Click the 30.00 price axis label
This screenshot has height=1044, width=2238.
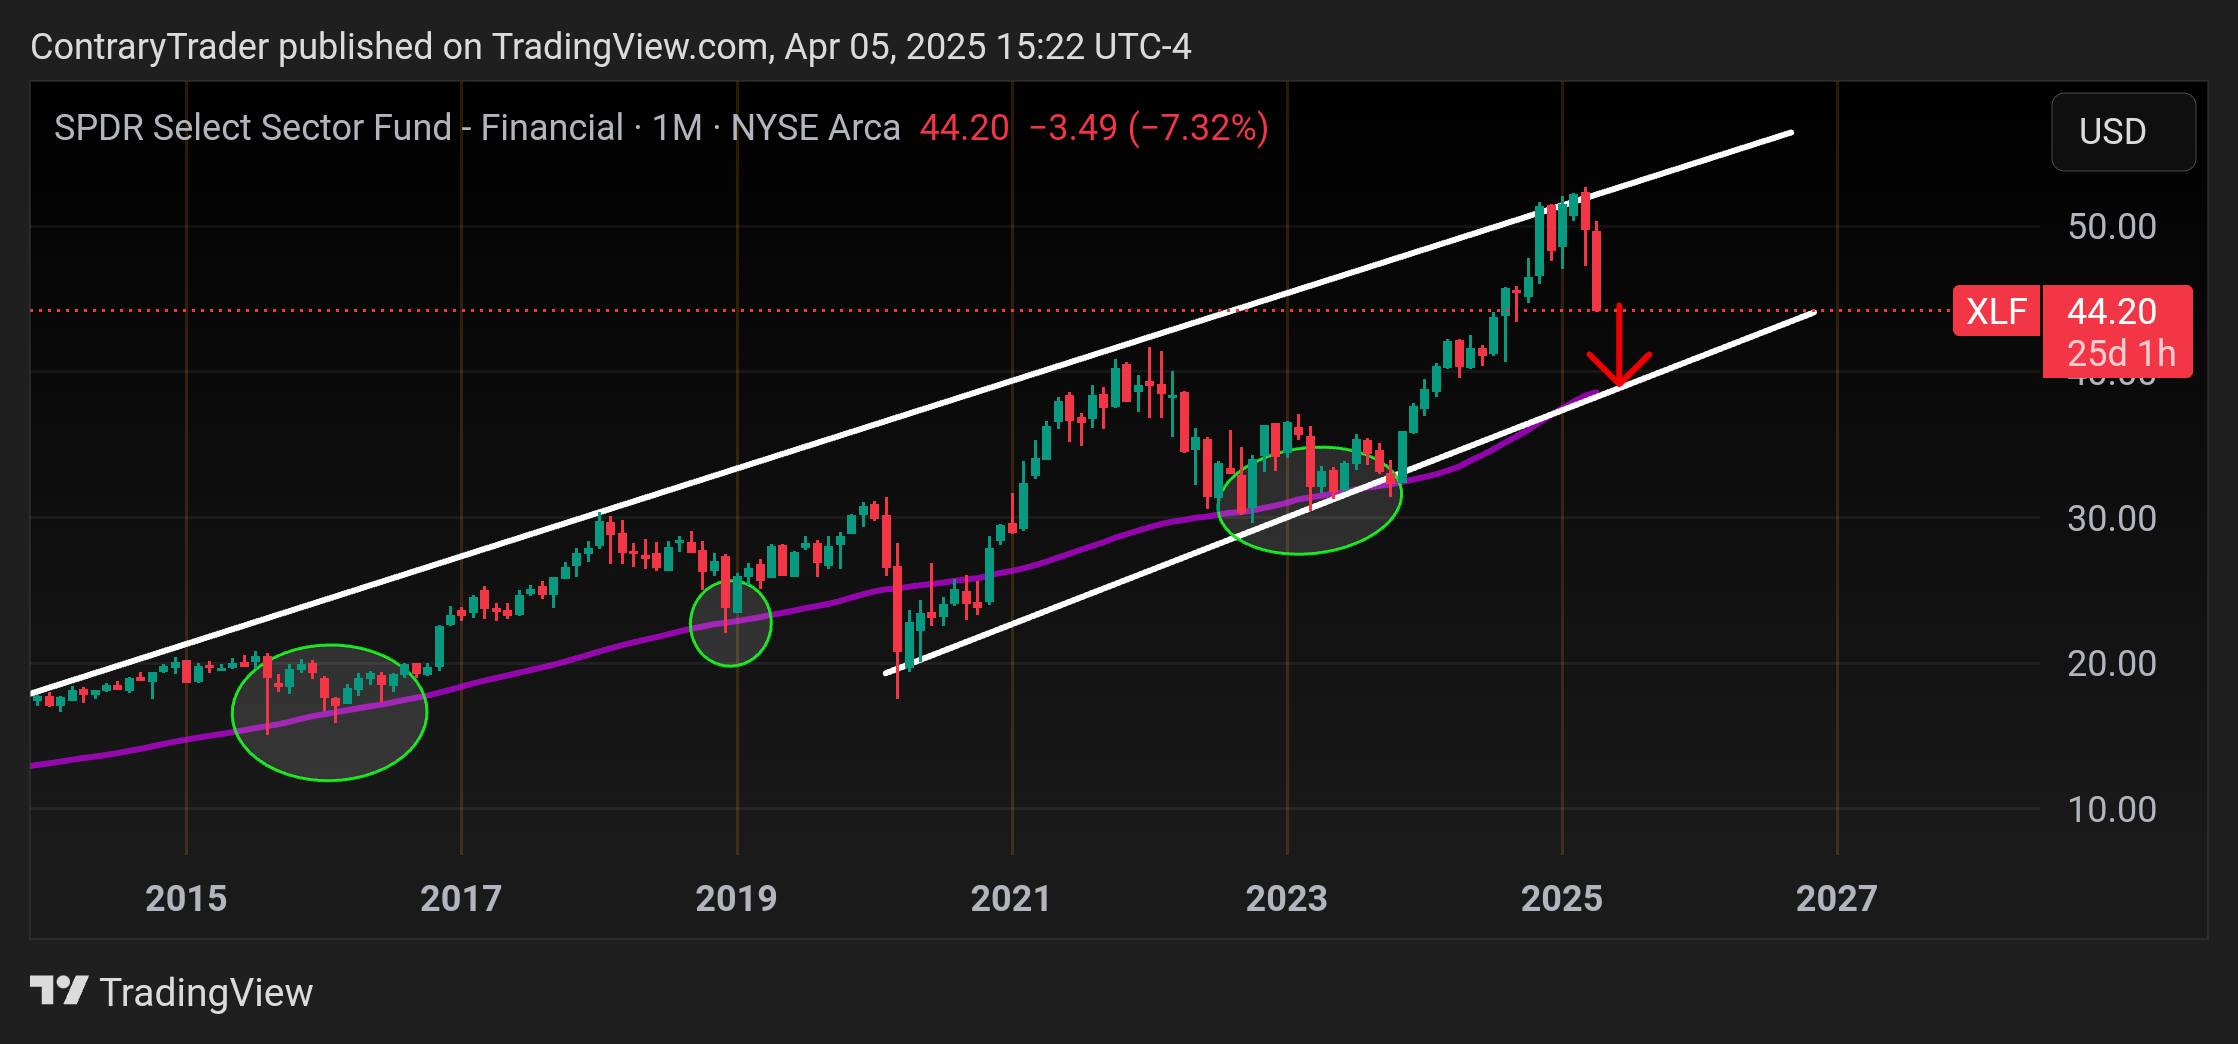pyautogui.click(x=2112, y=518)
